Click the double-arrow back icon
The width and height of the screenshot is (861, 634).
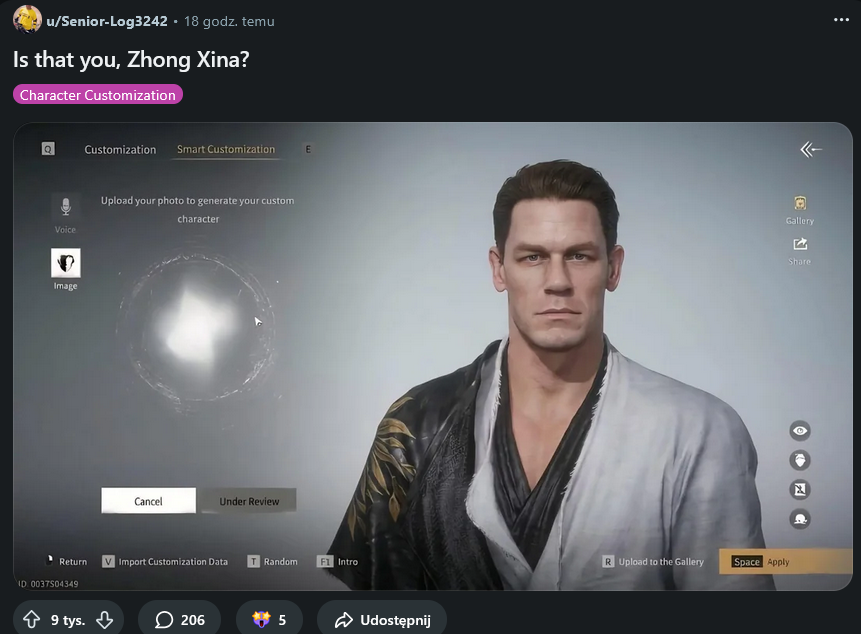[810, 149]
